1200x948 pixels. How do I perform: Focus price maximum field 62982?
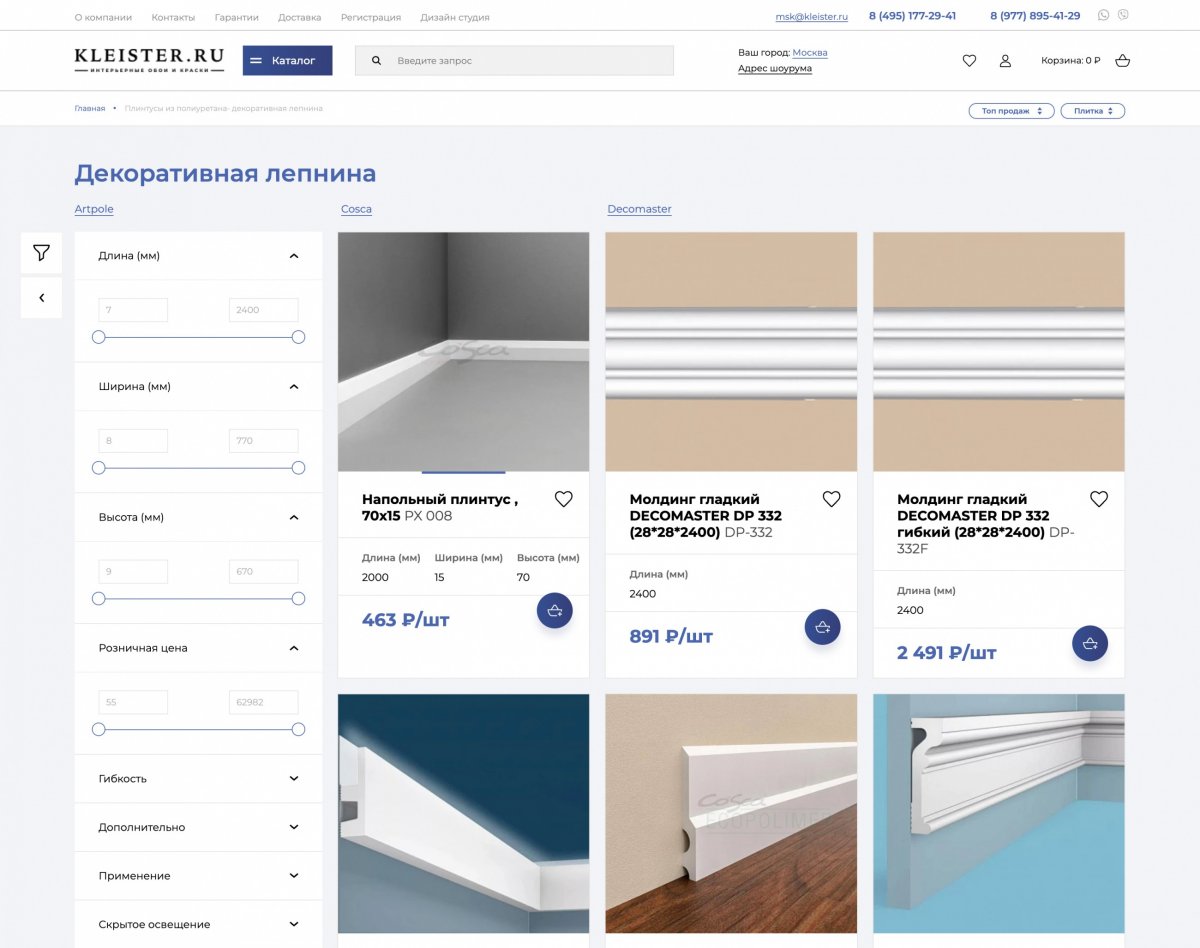pyautogui.click(x=263, y=703)
